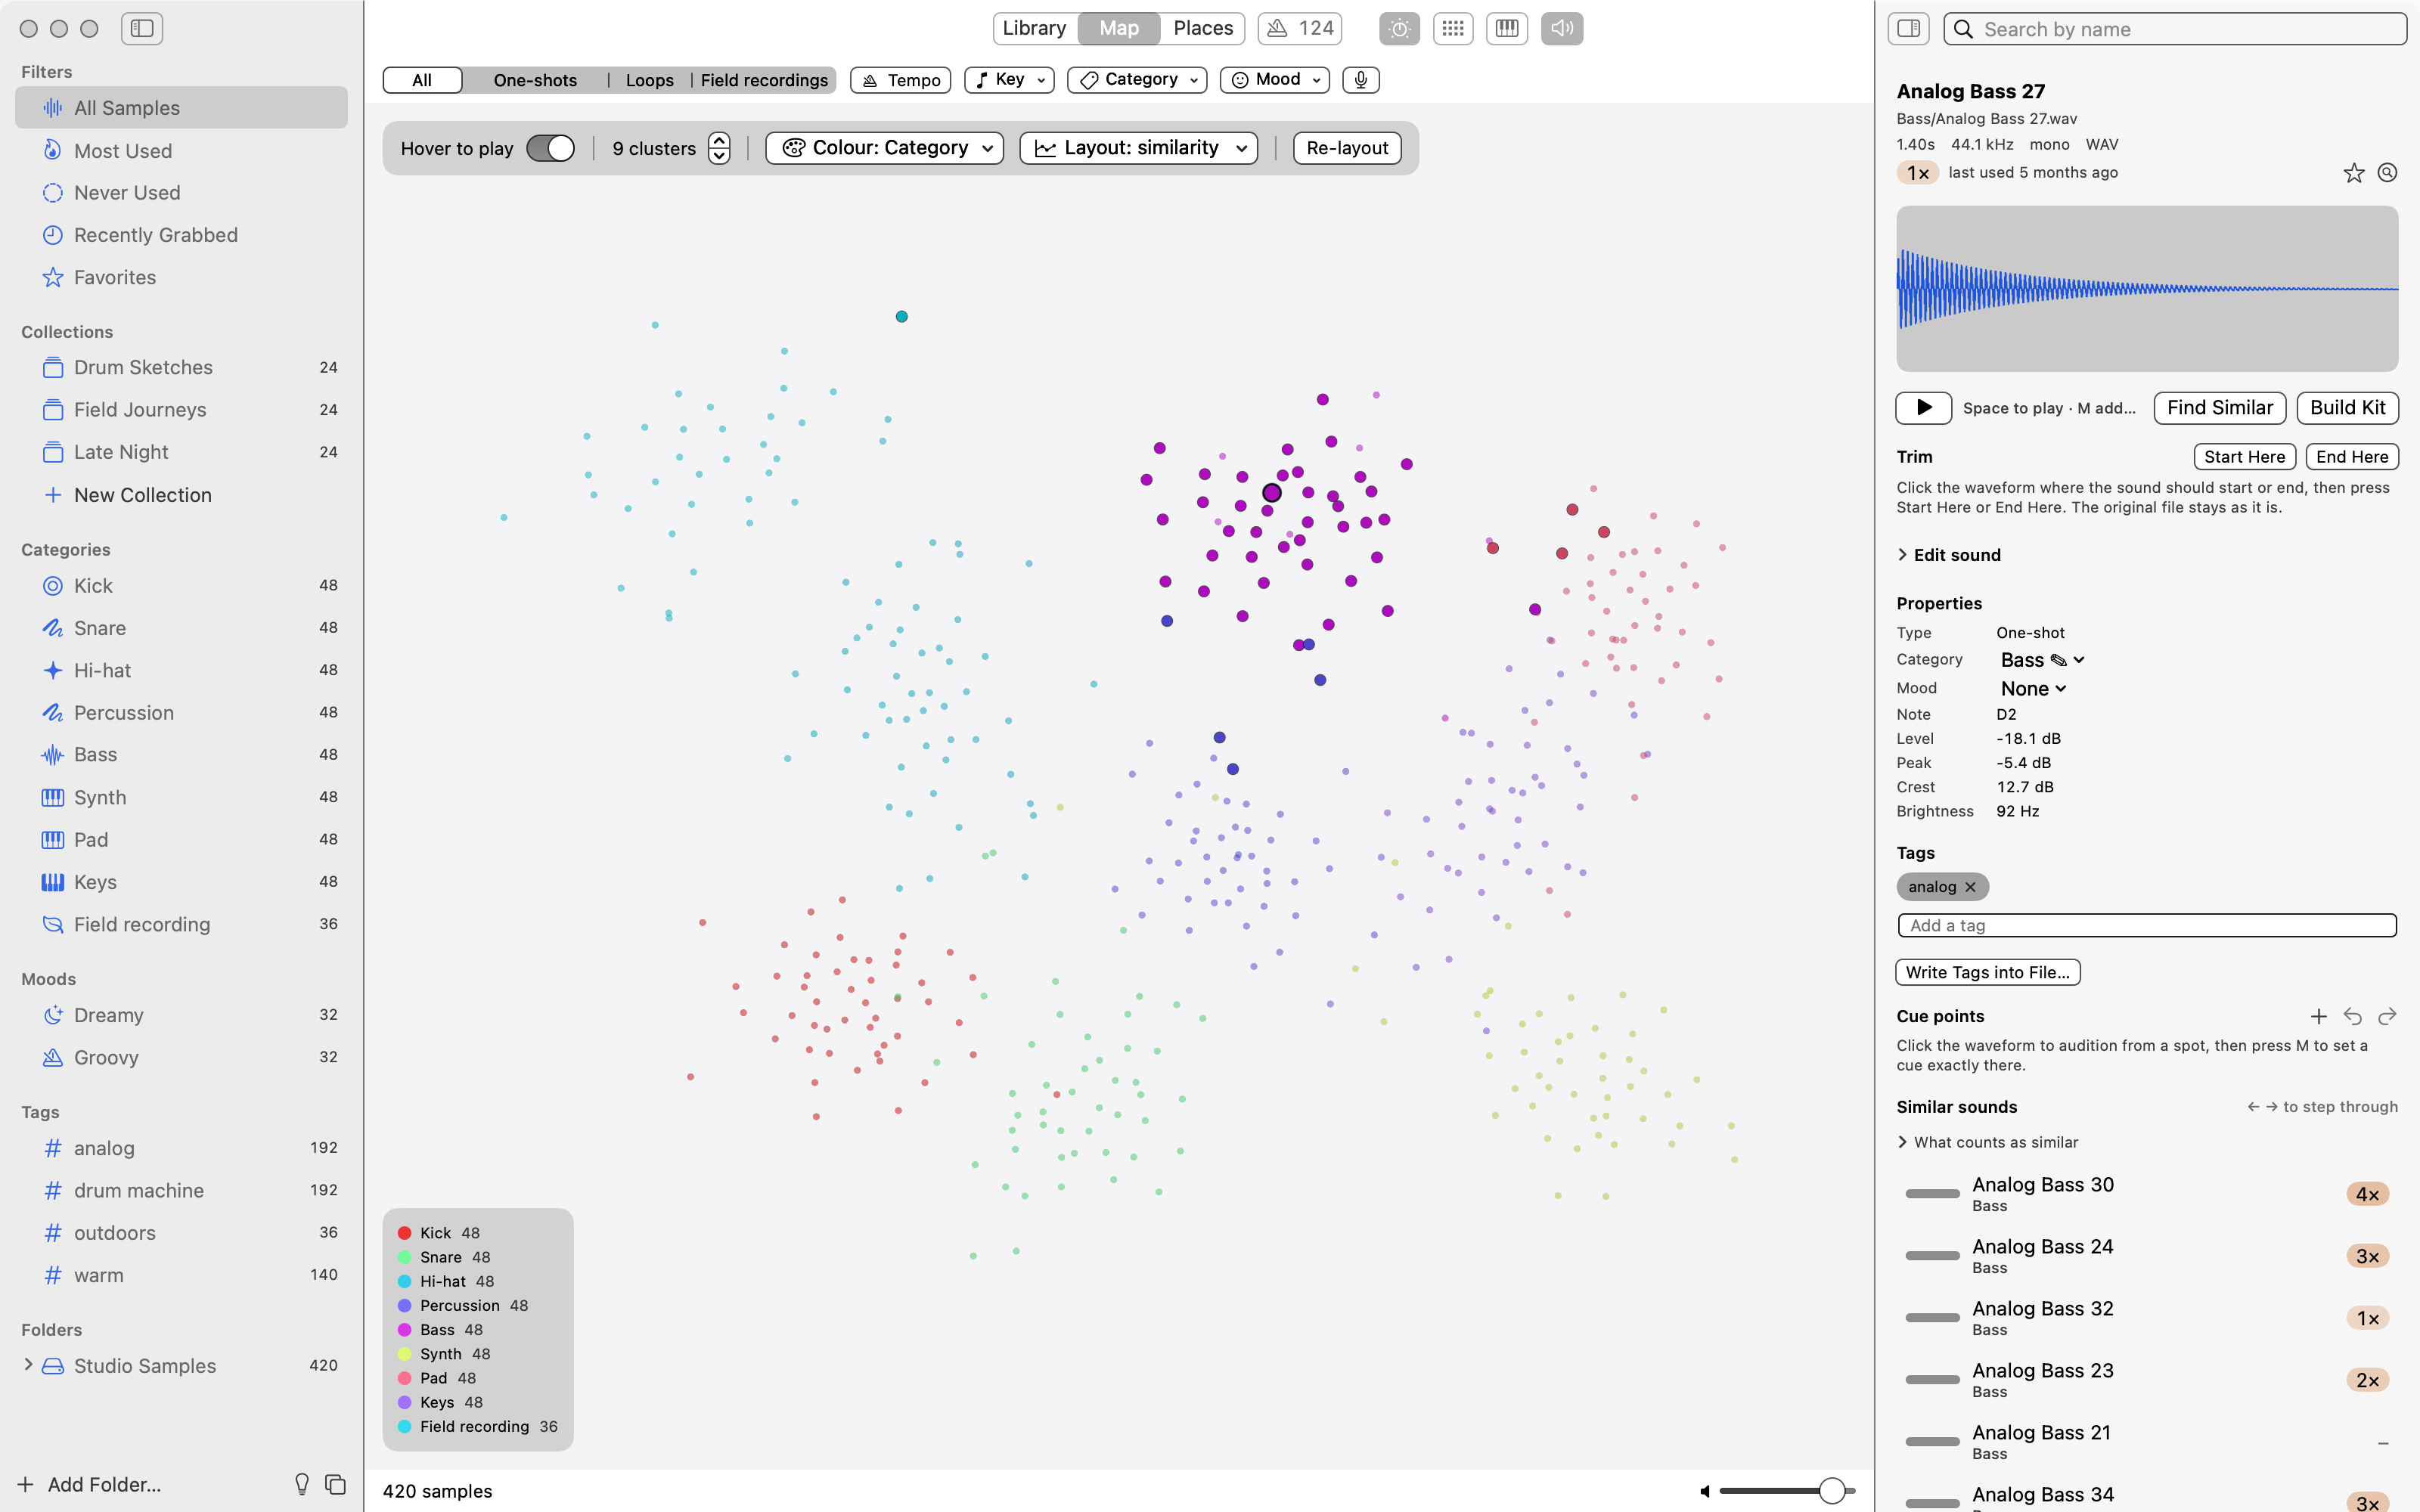Switch to the Library tab
This screenshot has height=1512, width=2420.
pos(1034,28)
